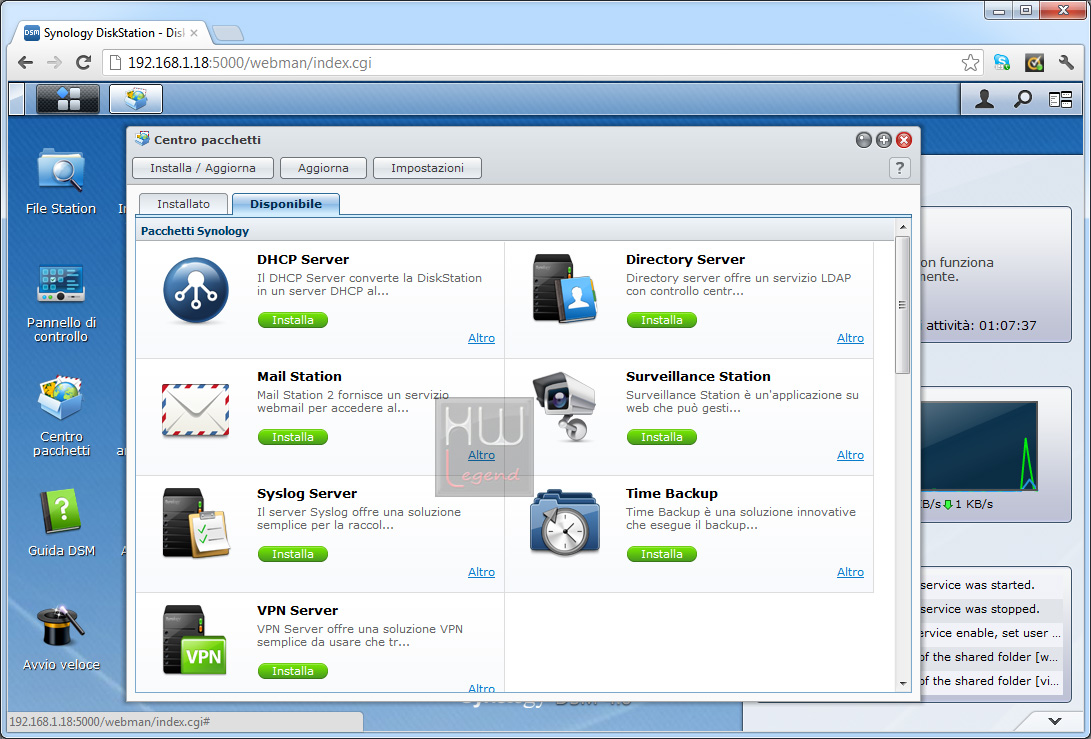The width and height of the screenshot is (1091, 739).
Task: Open Altro link for Surveillance Station
Action: coord(850,455)
